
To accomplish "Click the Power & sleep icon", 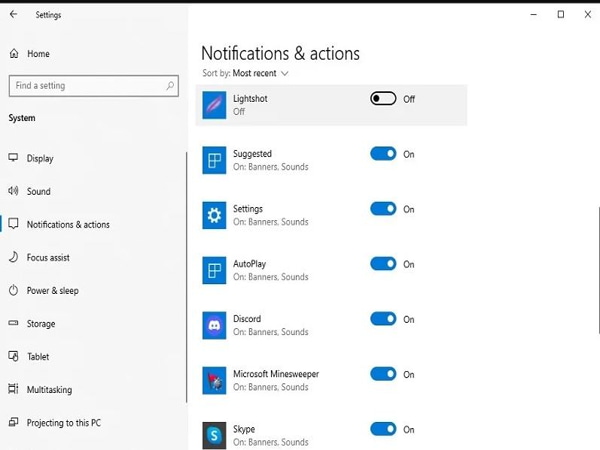I will pyautogui.click(x=13, y=290).
